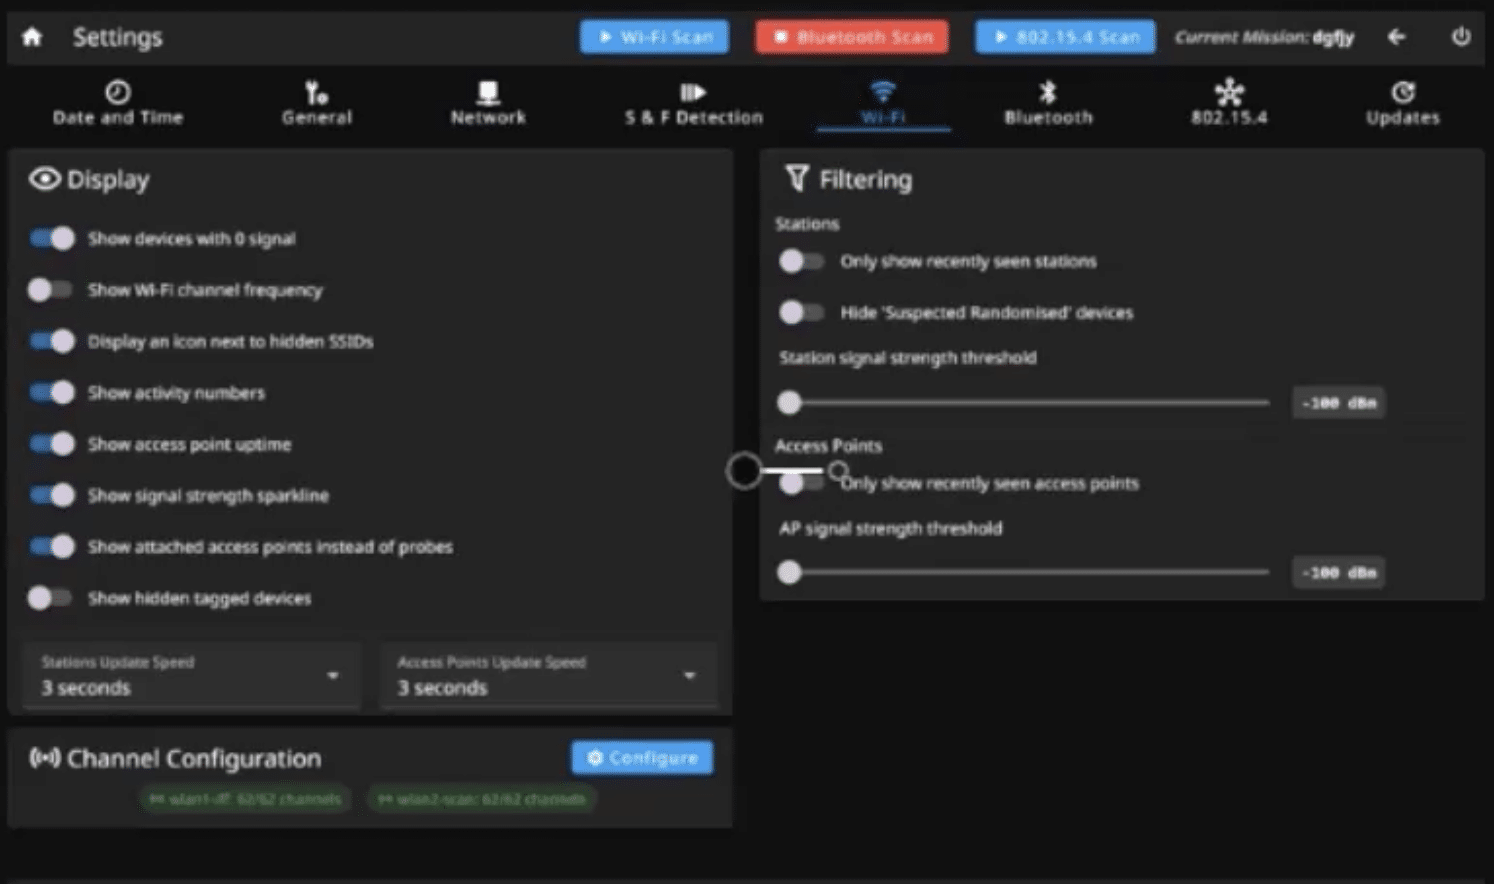
Task: Start the 802.15.4 Scan
Action: 1065,37
